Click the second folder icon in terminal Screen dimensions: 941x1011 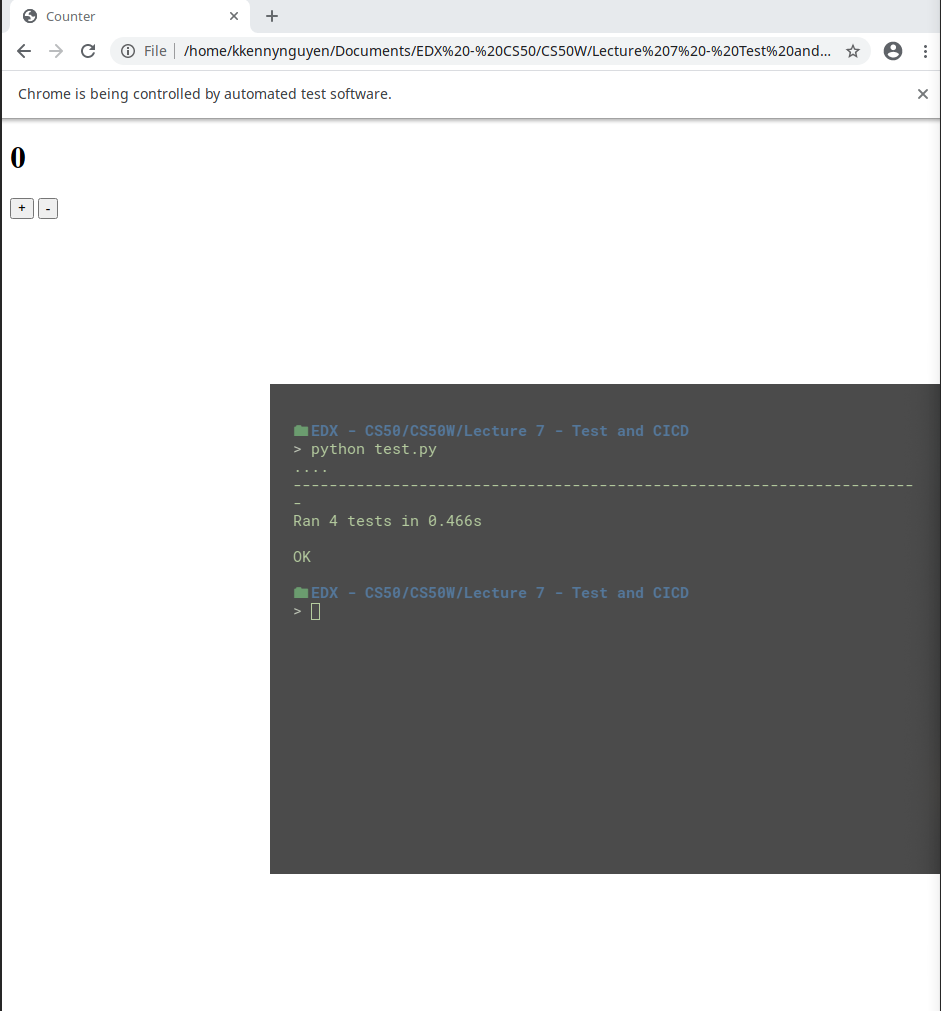click(x=301, y=593)
